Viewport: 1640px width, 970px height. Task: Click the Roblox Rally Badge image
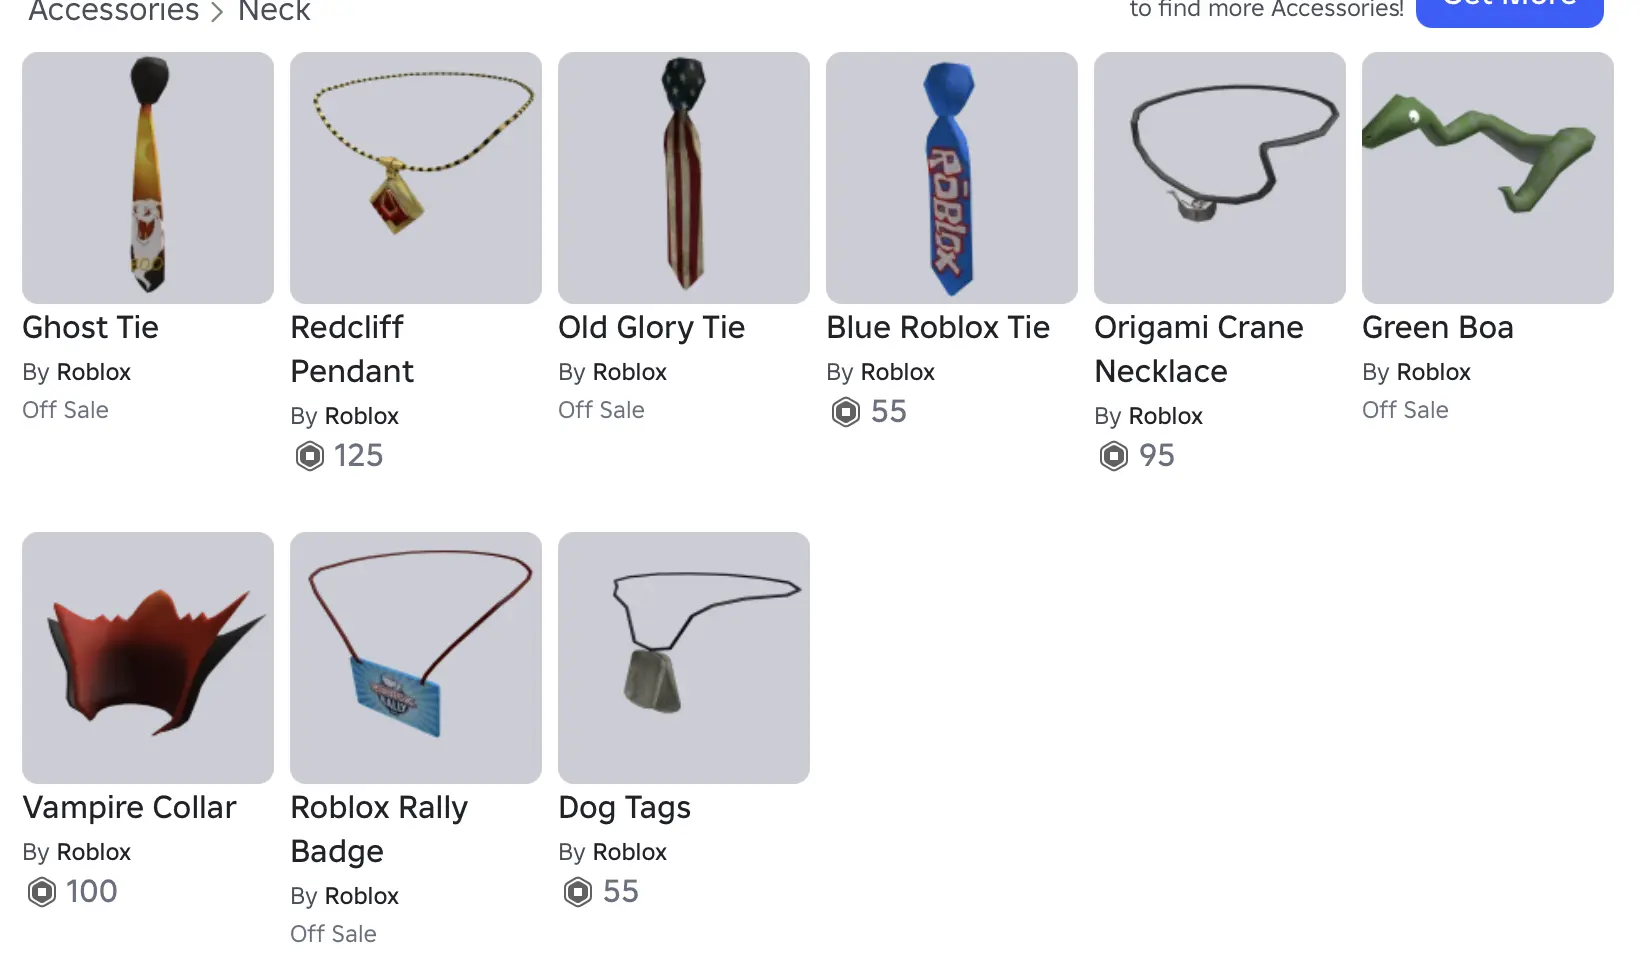tap(416, 658)
